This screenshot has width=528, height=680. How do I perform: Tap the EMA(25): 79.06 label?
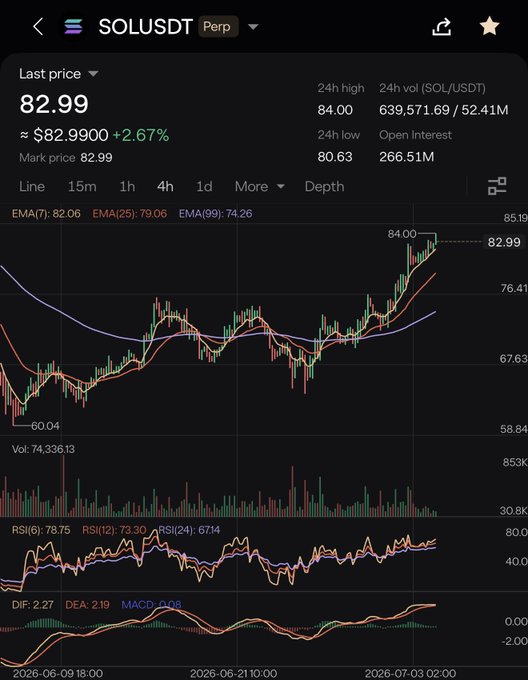click(130, 213)
